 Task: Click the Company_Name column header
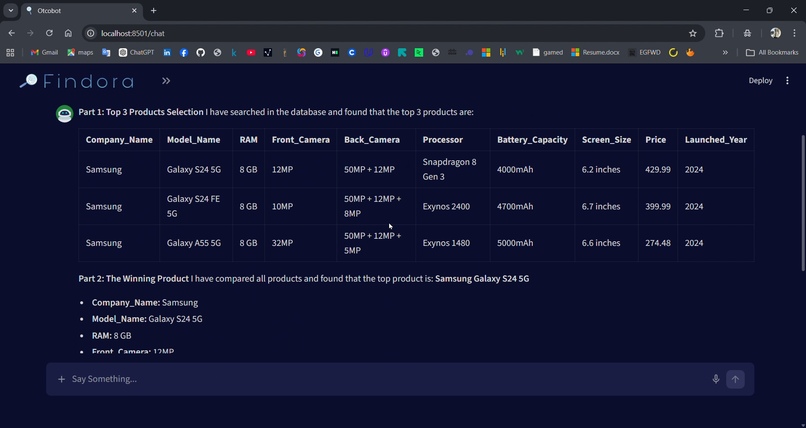coord(119,140)
